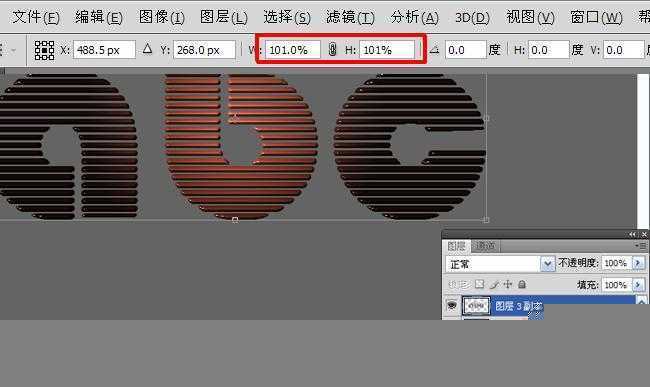Open the 窗口(W) menu
Viewport: 650px width, 387px height.
[x=596, y=17]
